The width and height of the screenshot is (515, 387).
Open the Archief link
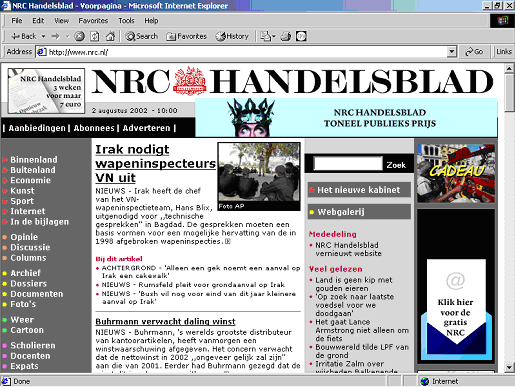(x=25, y=273)
